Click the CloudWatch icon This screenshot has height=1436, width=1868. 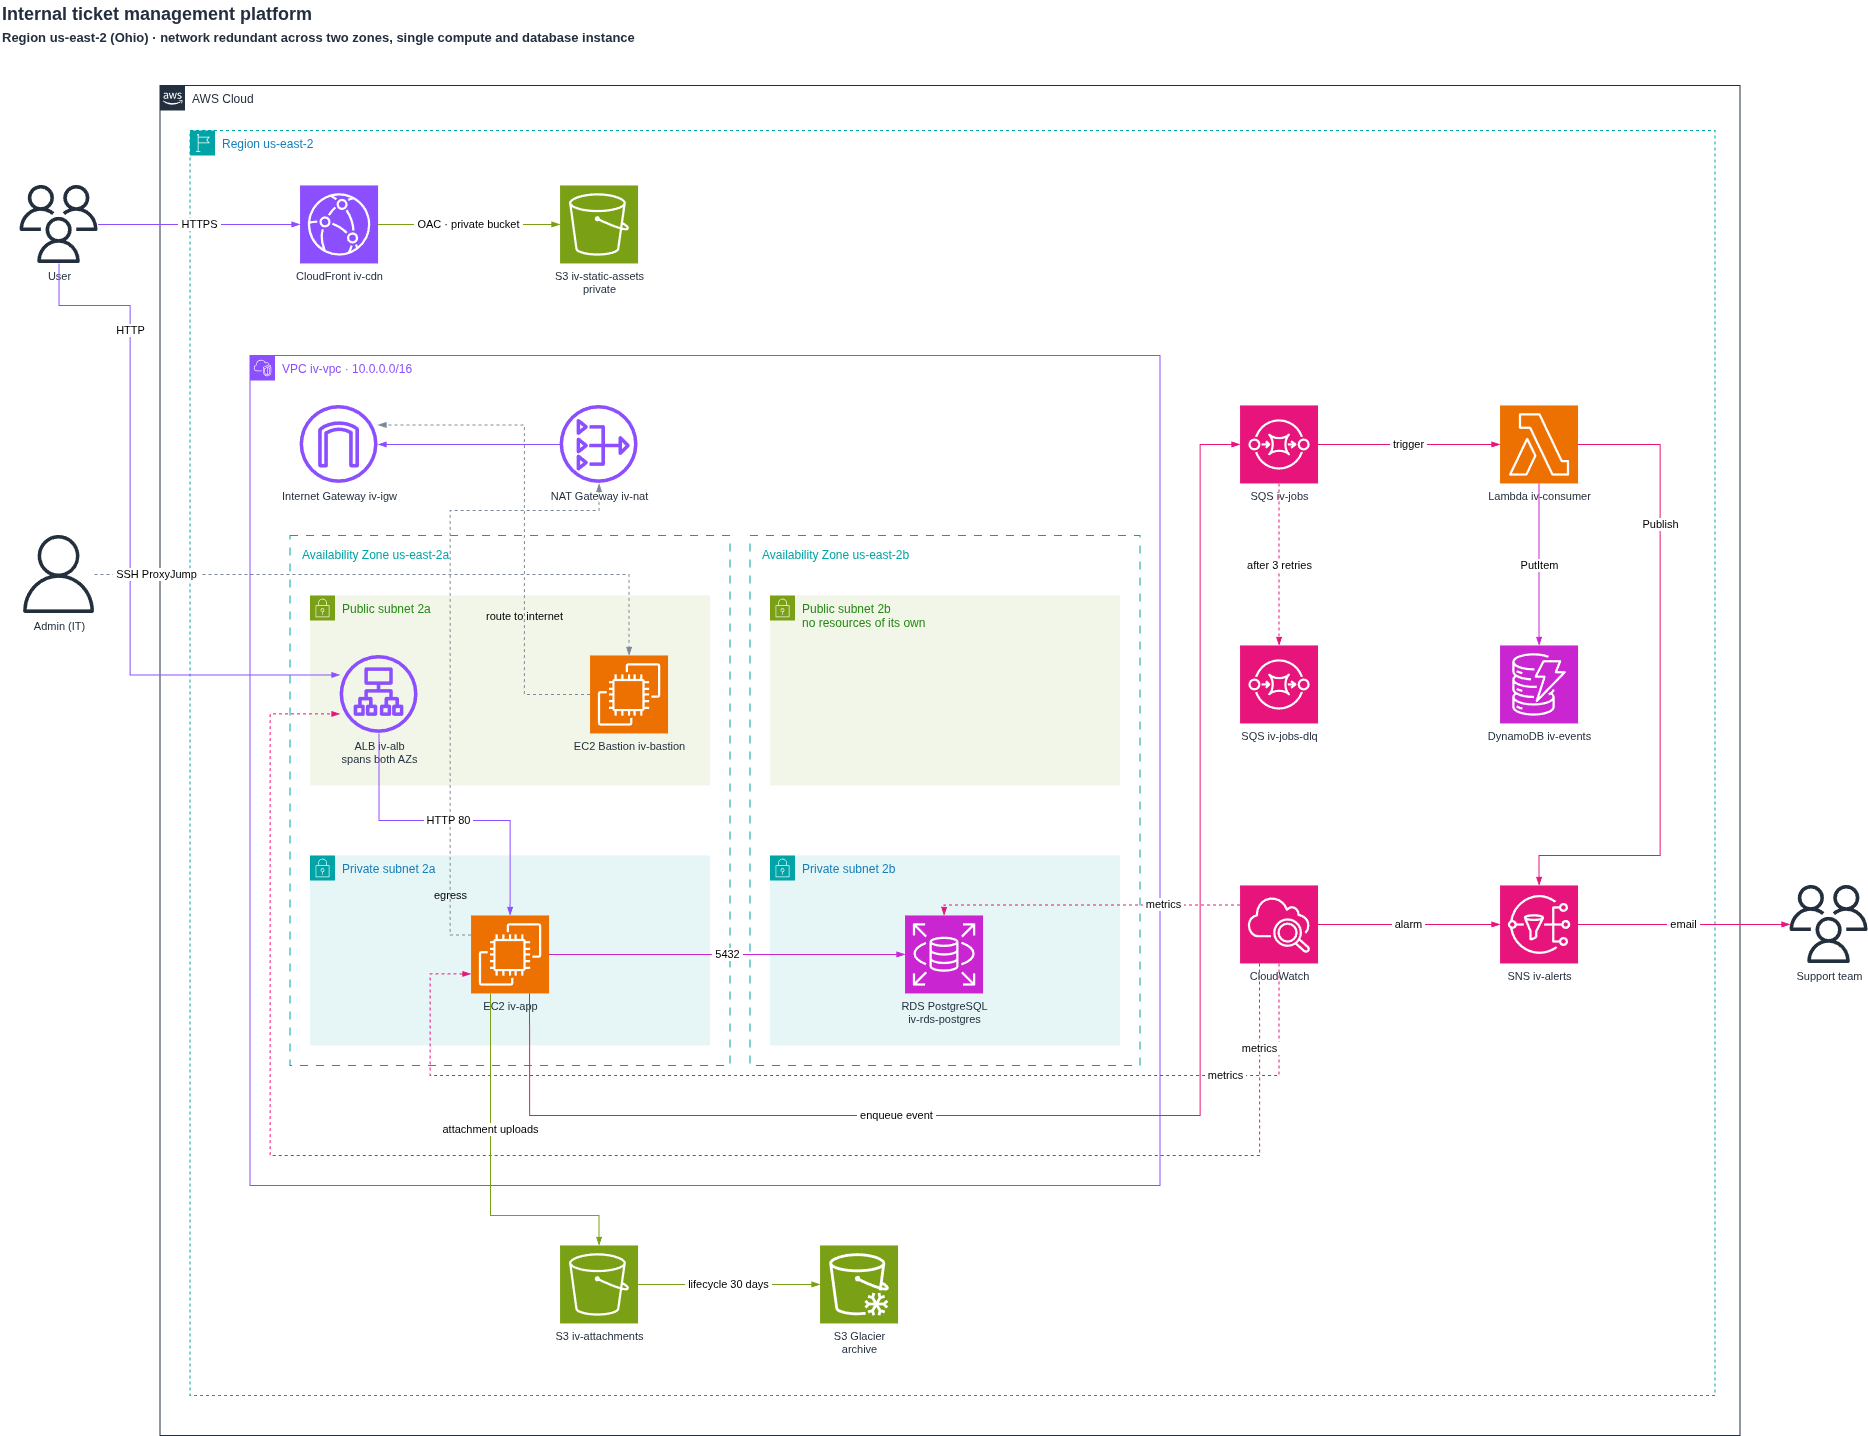[x=1279, y=924]
